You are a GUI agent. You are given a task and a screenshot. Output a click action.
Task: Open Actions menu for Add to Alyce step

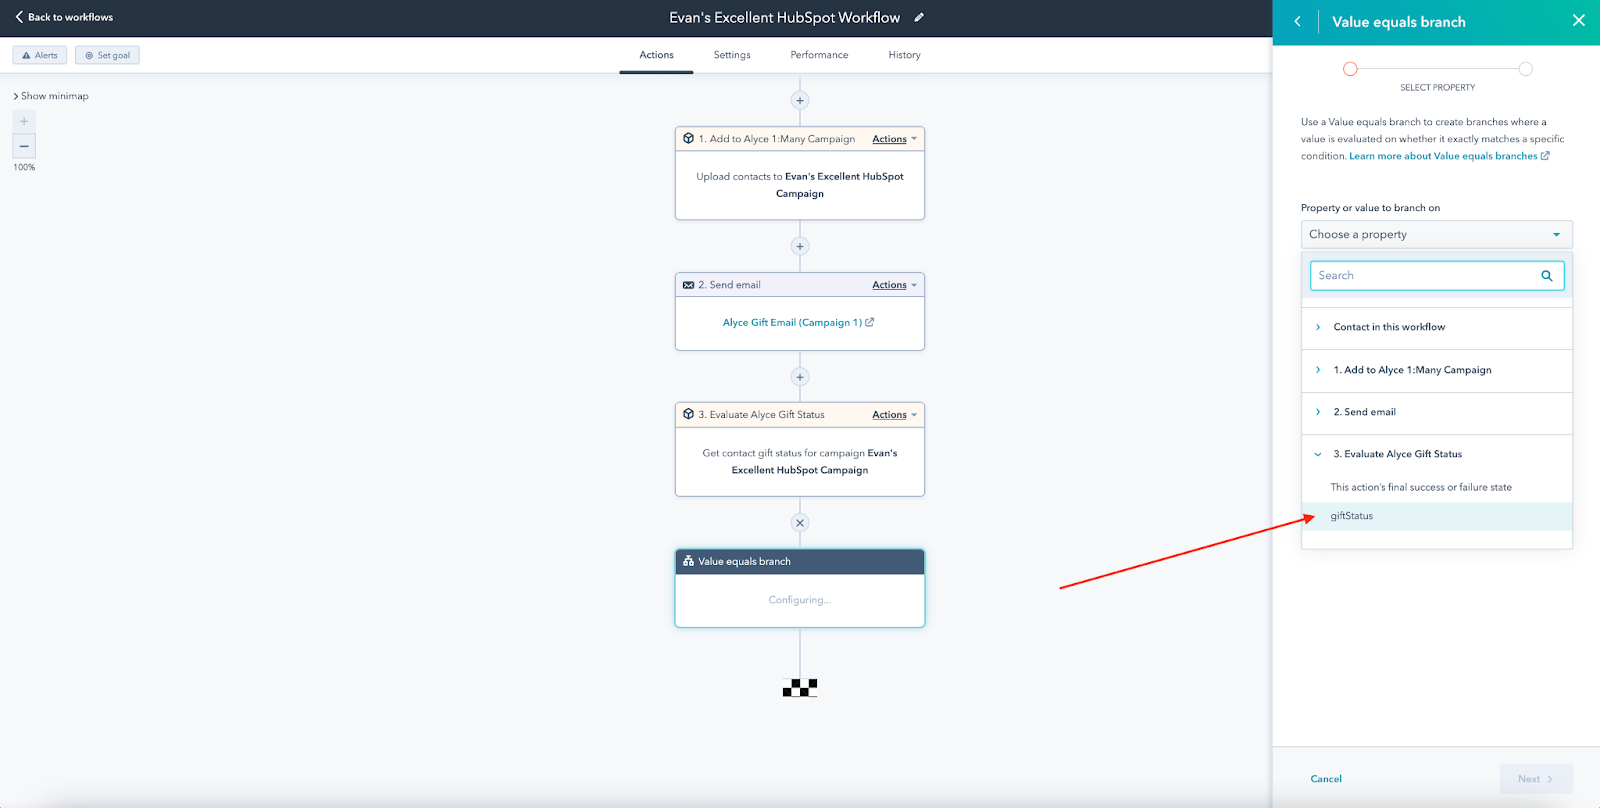pyautogui.click(x=894, y=139)
